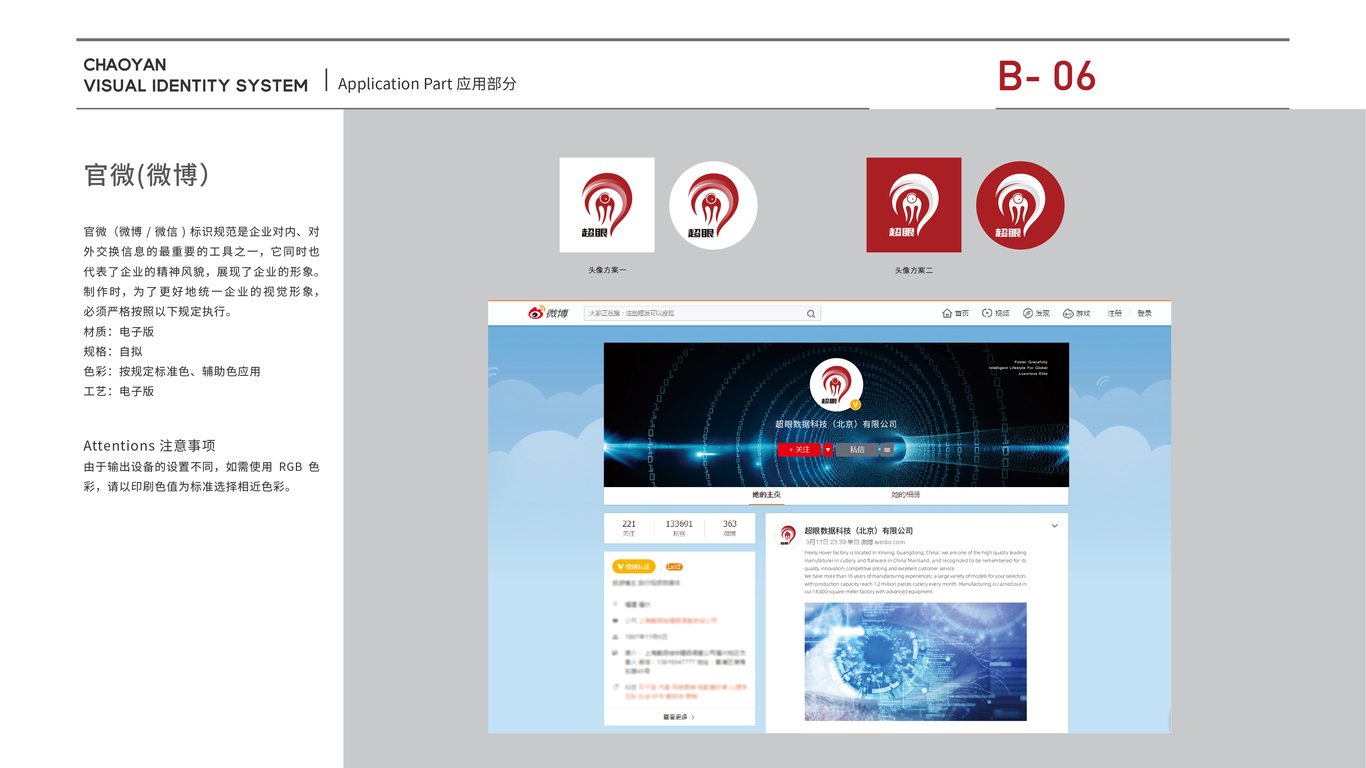Click the post author company name

point(859,531)
